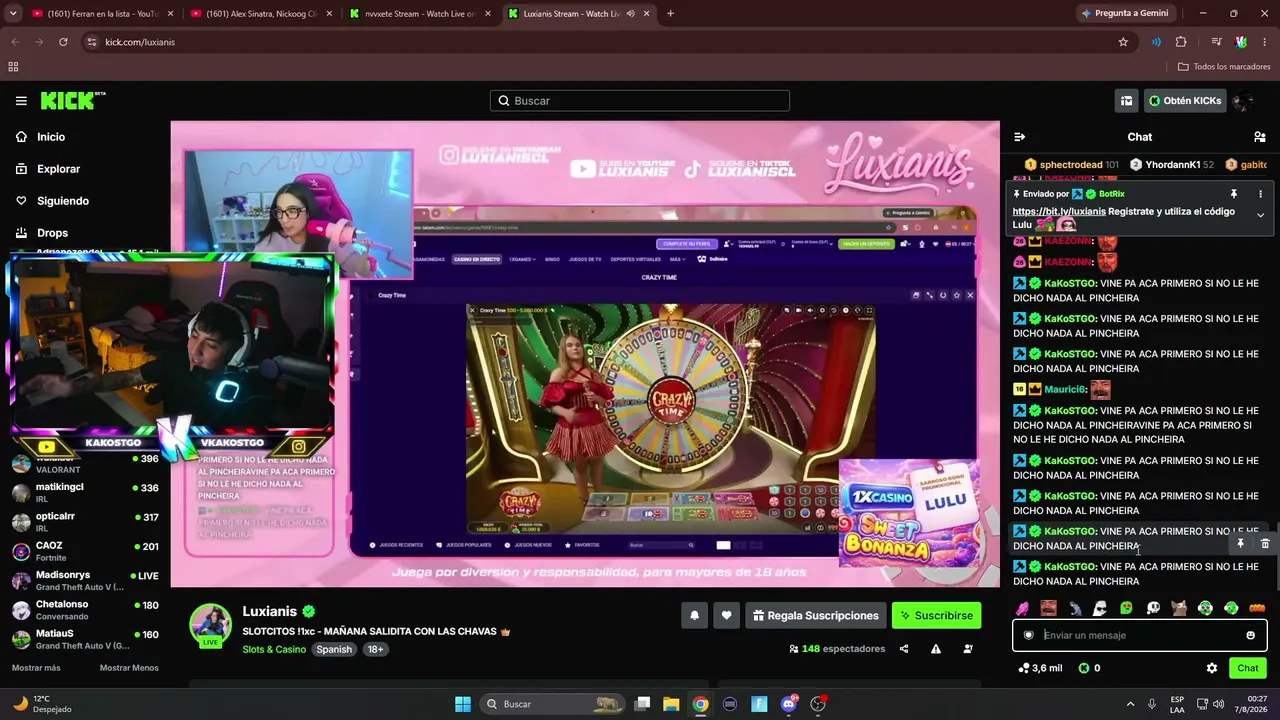This screenshot has width=1280, height=720.
Task: Insert the laughing man face quick emote
Action: tap(1048, 608)
